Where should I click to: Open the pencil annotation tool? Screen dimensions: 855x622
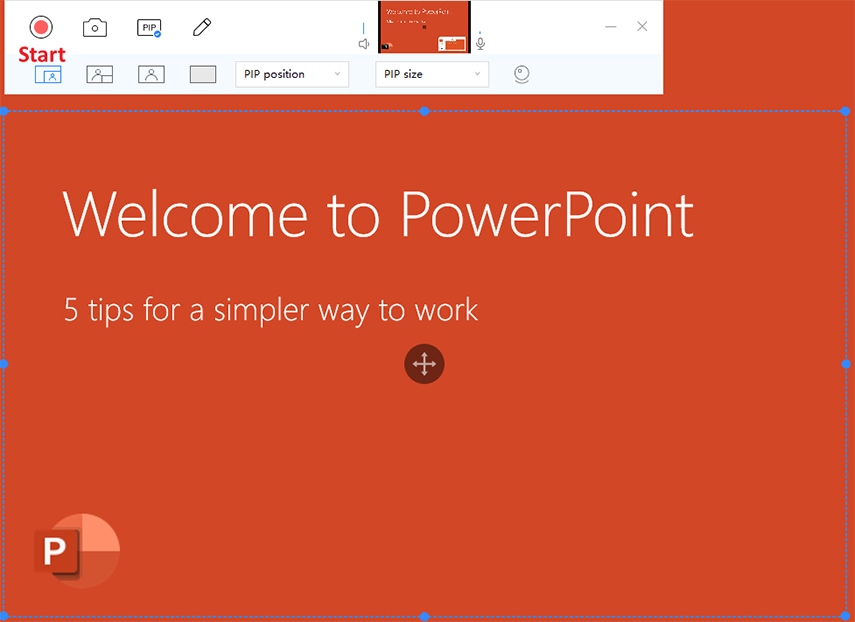pos(202,27)
